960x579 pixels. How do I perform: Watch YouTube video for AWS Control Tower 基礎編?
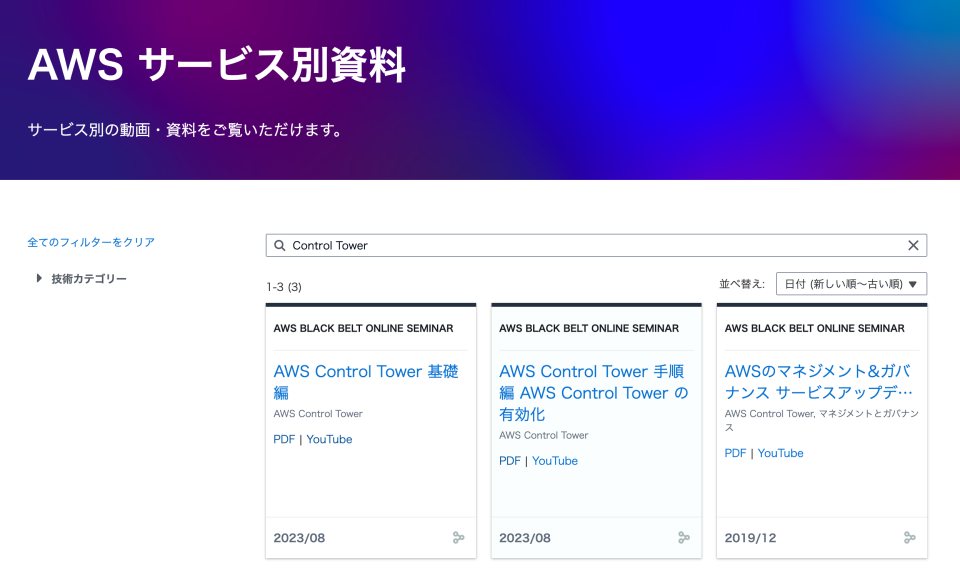pos(329,439)
